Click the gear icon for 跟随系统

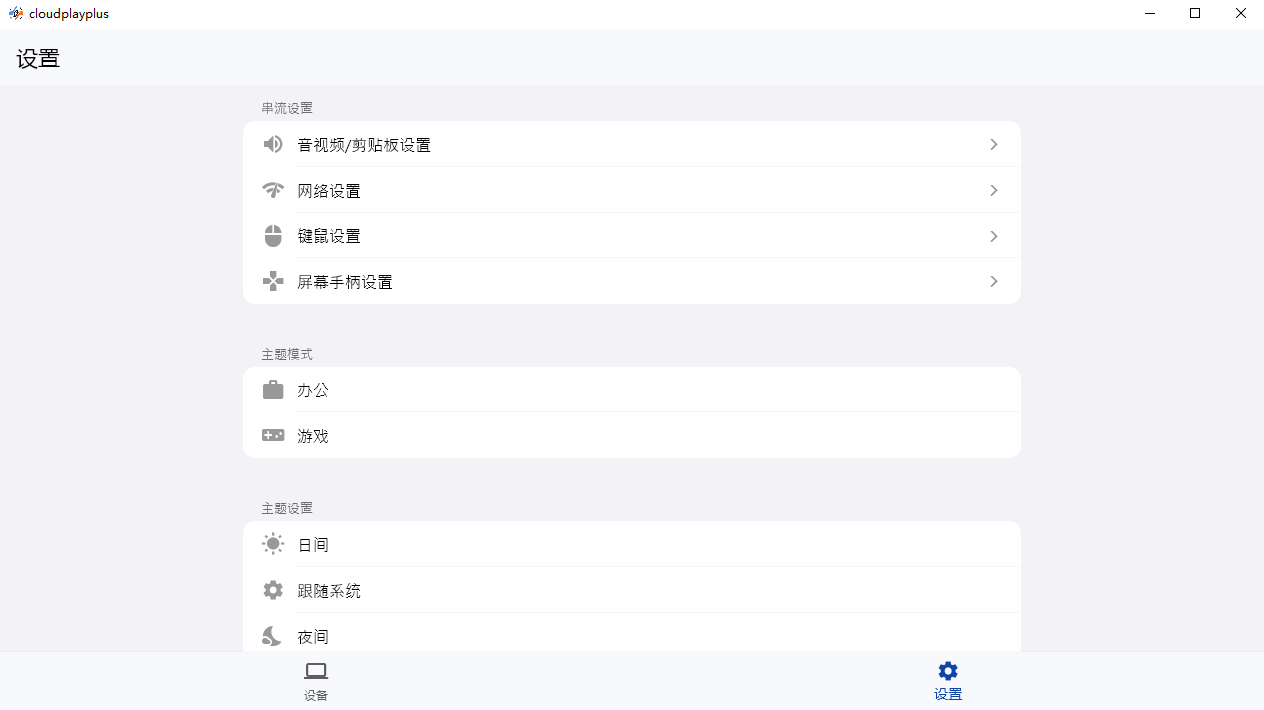tap(273, 590)
